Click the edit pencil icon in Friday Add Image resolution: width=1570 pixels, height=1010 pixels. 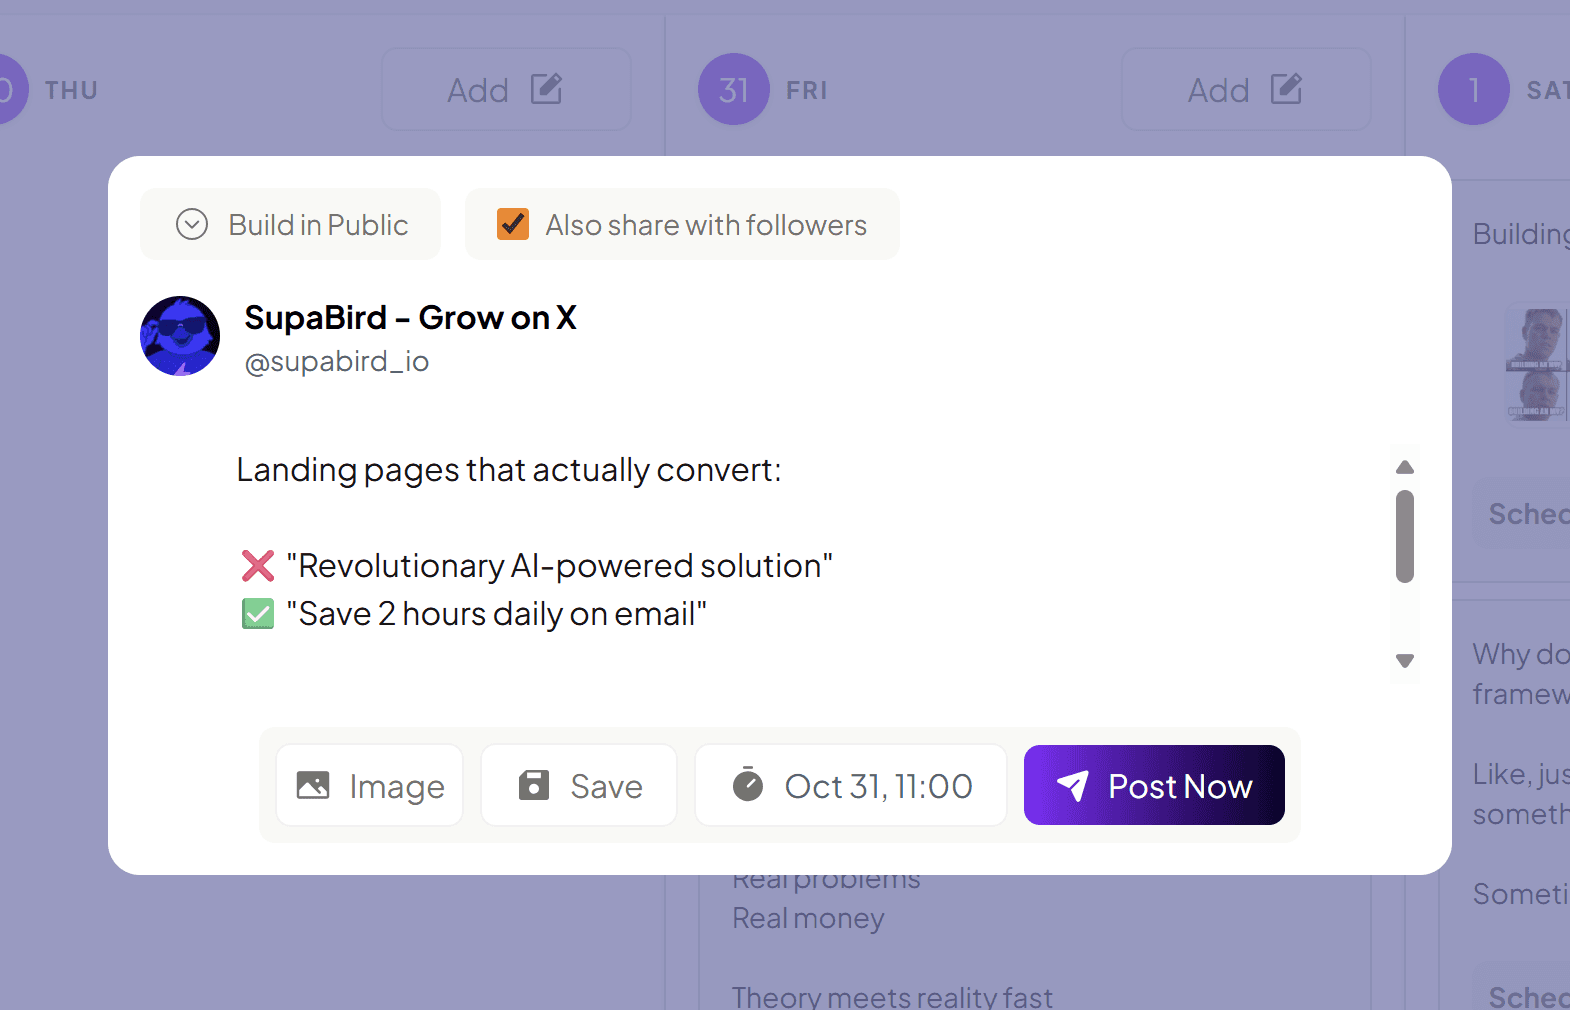1286,89
